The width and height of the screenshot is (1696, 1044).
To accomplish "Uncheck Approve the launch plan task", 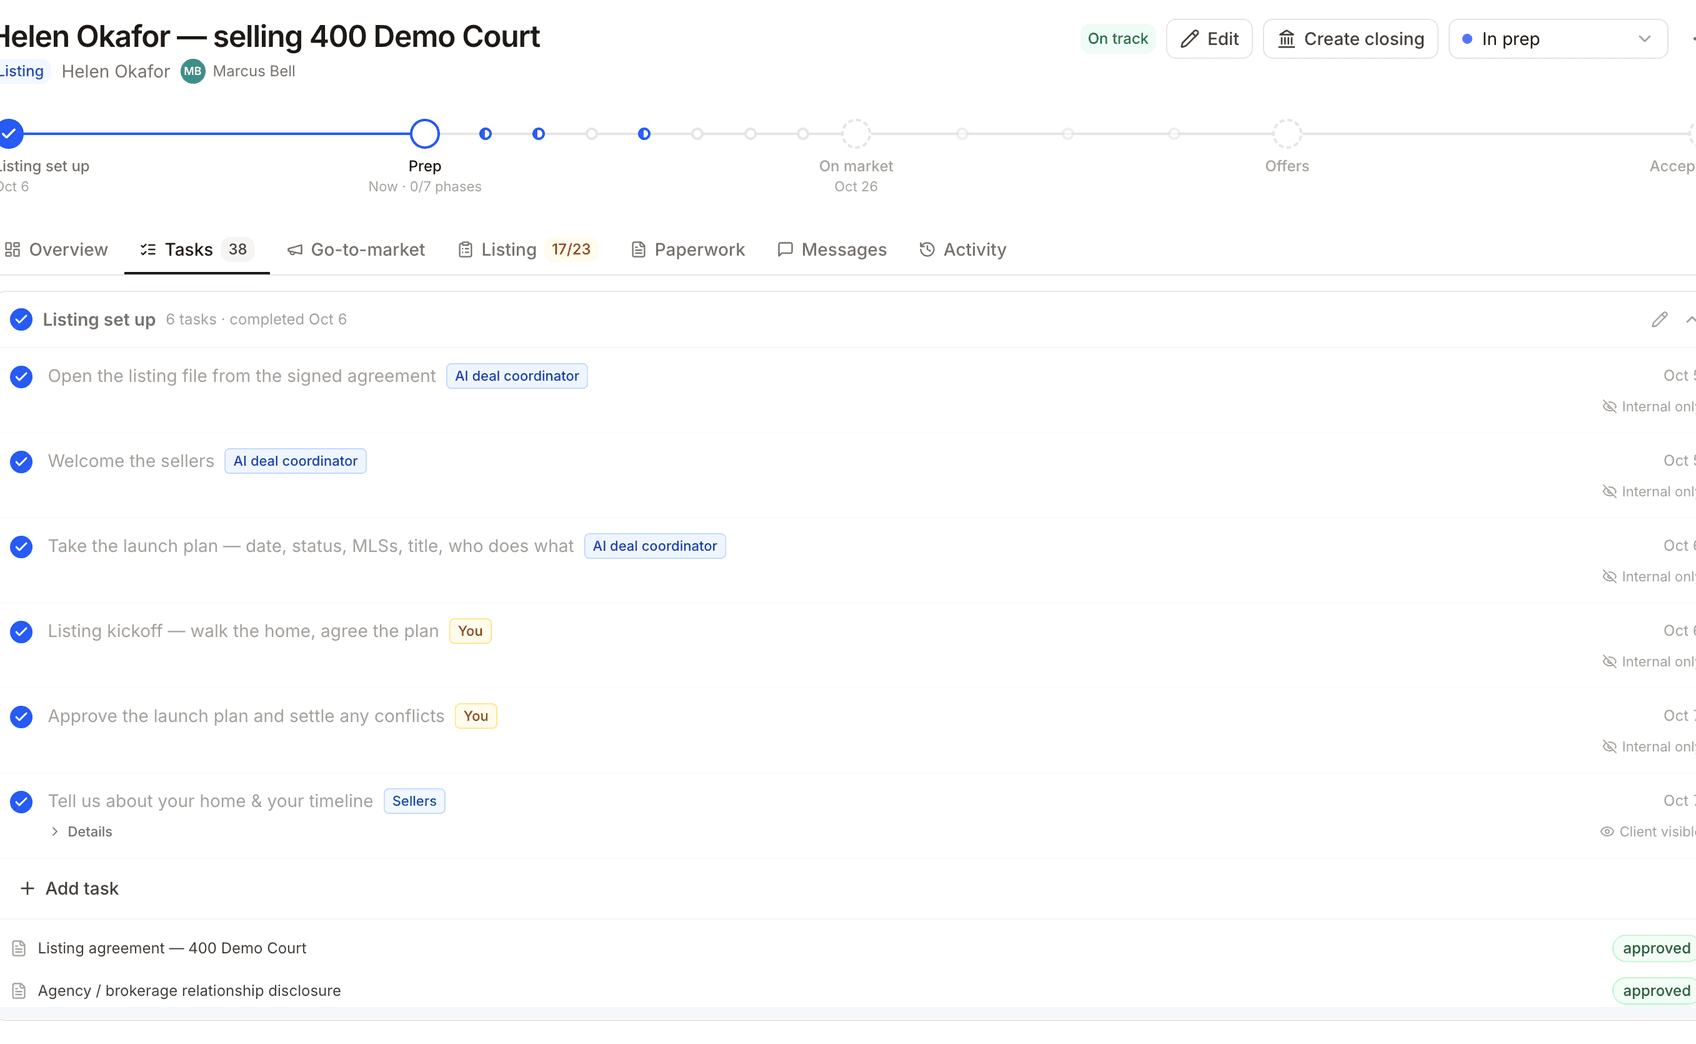I will (21, 717).
